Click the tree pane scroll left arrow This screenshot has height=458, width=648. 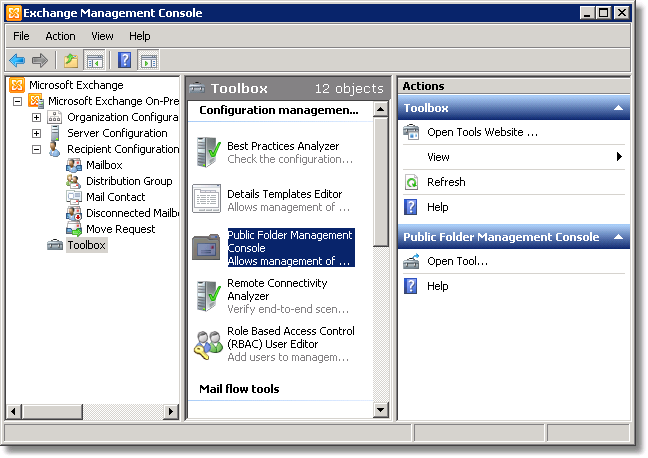coord(13,411)
